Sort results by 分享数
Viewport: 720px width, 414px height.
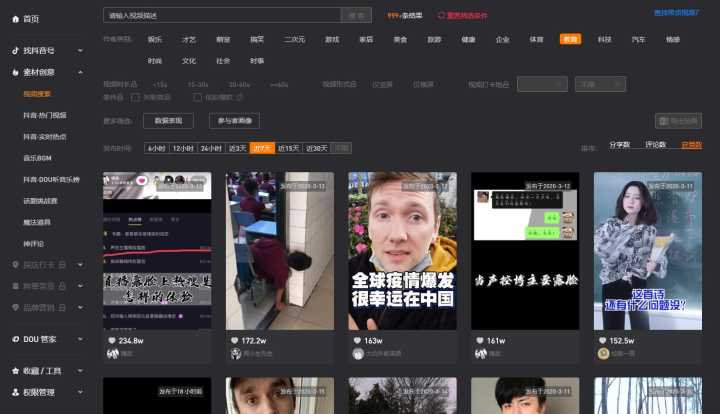(x=619, y=145)
